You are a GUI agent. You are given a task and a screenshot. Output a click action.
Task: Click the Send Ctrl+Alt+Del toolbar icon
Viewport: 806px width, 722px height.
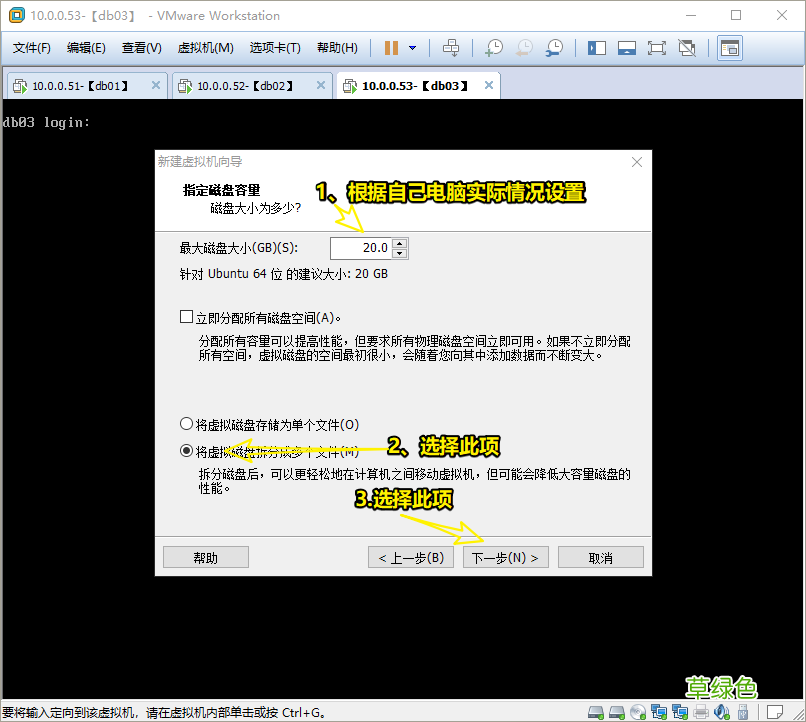tap(451, 48)
